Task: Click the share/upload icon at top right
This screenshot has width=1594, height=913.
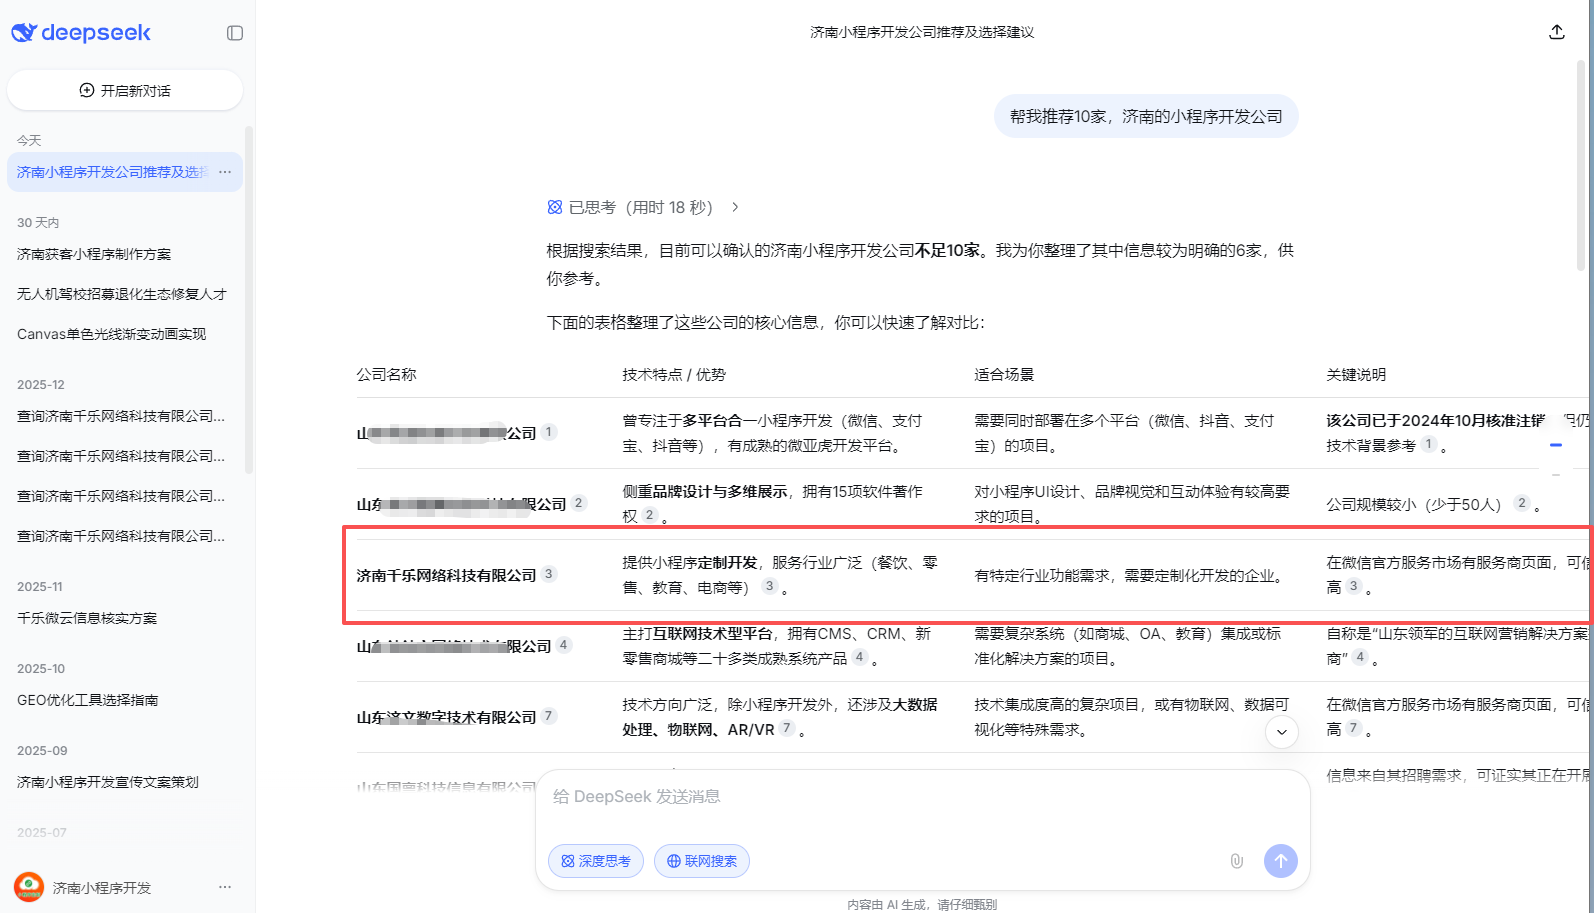Action: coord(1557,32)
